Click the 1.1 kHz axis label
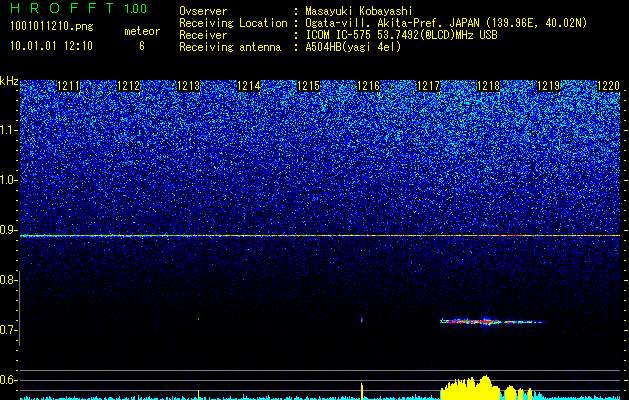The width and height of the screenshot is (629, 400). pyautogui.click(x=9, y=130)
